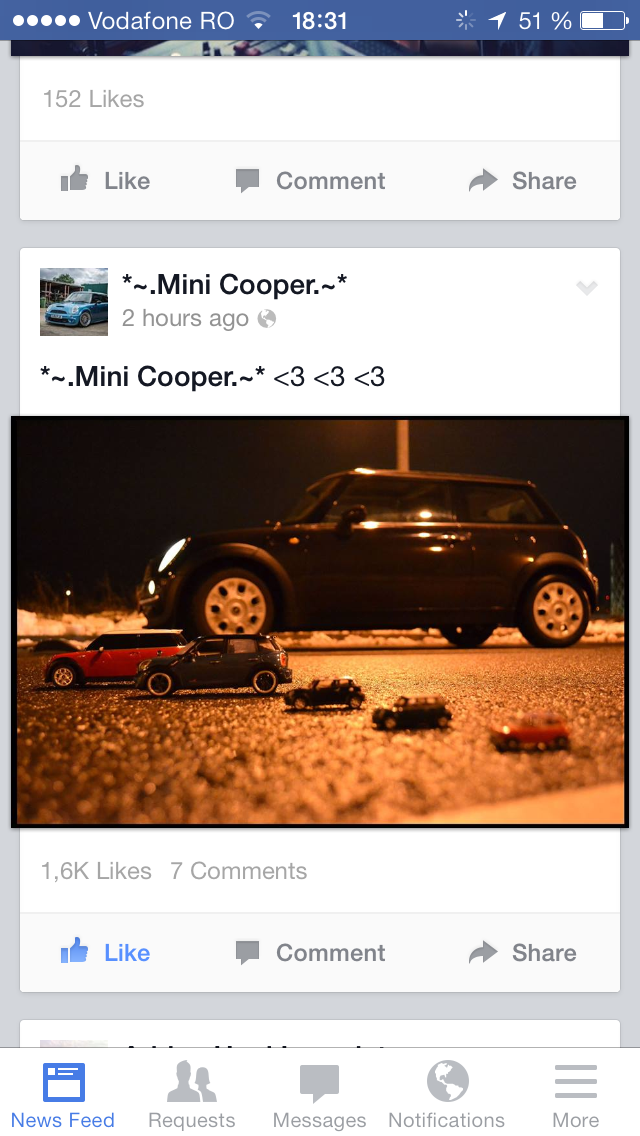640x1136 pixels.
Task: View the 152 Likes on the top post
Action: pyautogui.click(x=93, y=99)
